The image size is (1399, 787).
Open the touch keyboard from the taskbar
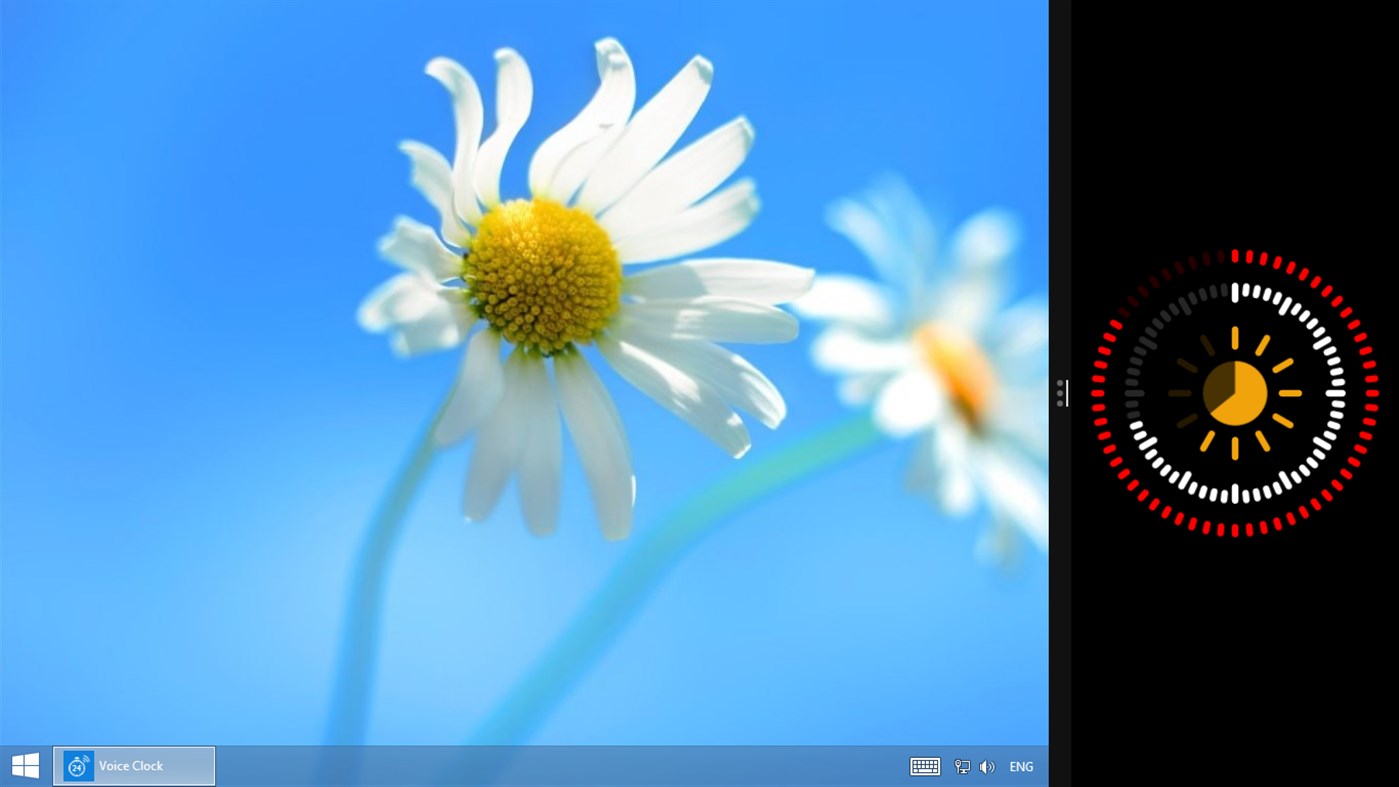[924, 765]
